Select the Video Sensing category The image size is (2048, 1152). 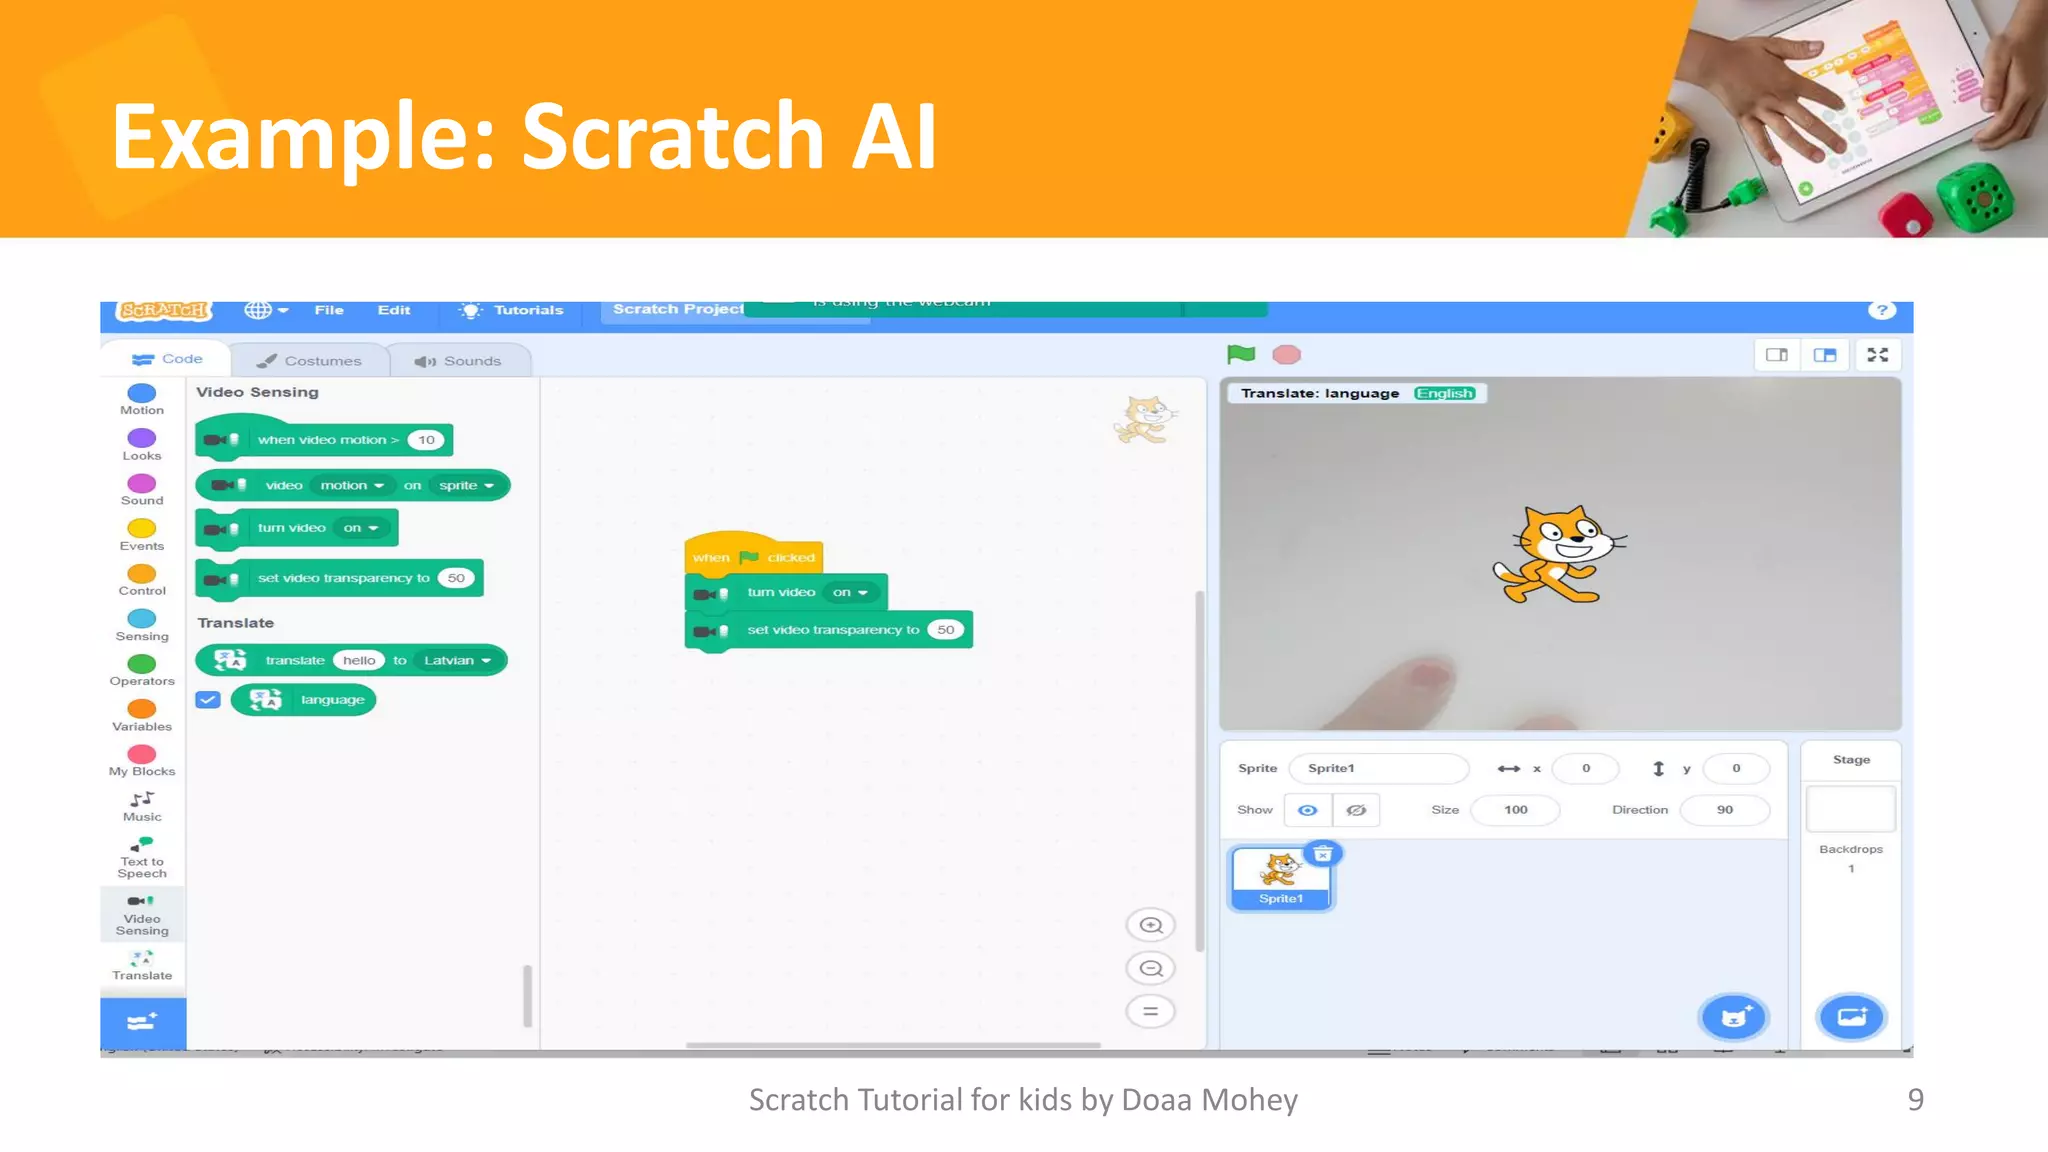(x=142, y=915)
